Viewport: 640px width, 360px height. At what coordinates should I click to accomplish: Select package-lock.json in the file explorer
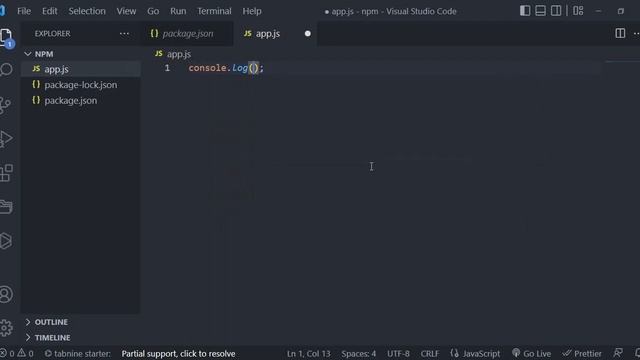point(81,85)
